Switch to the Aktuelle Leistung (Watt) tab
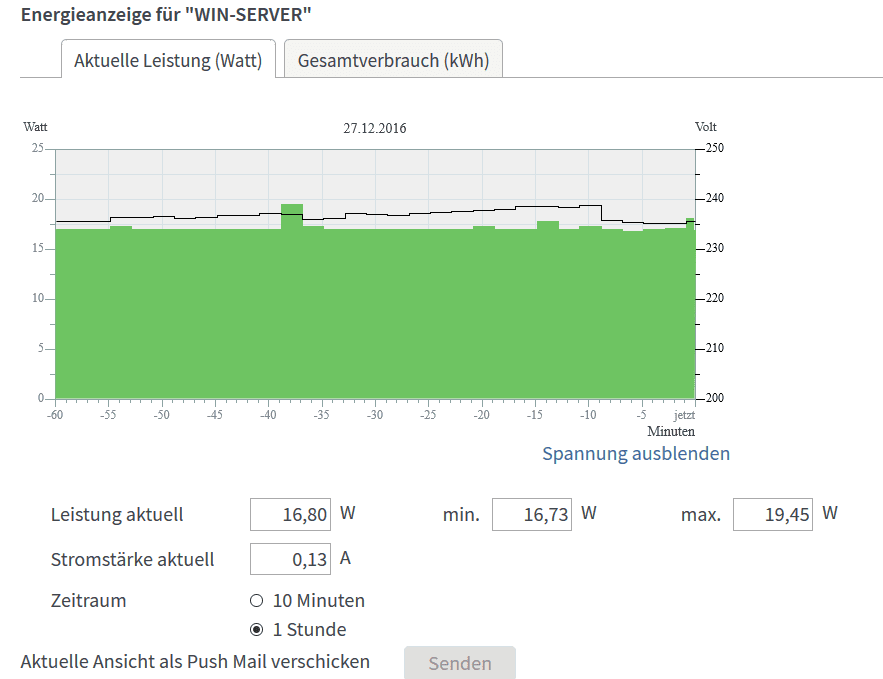This screenshot has height=679, width=883. [168, 59]
